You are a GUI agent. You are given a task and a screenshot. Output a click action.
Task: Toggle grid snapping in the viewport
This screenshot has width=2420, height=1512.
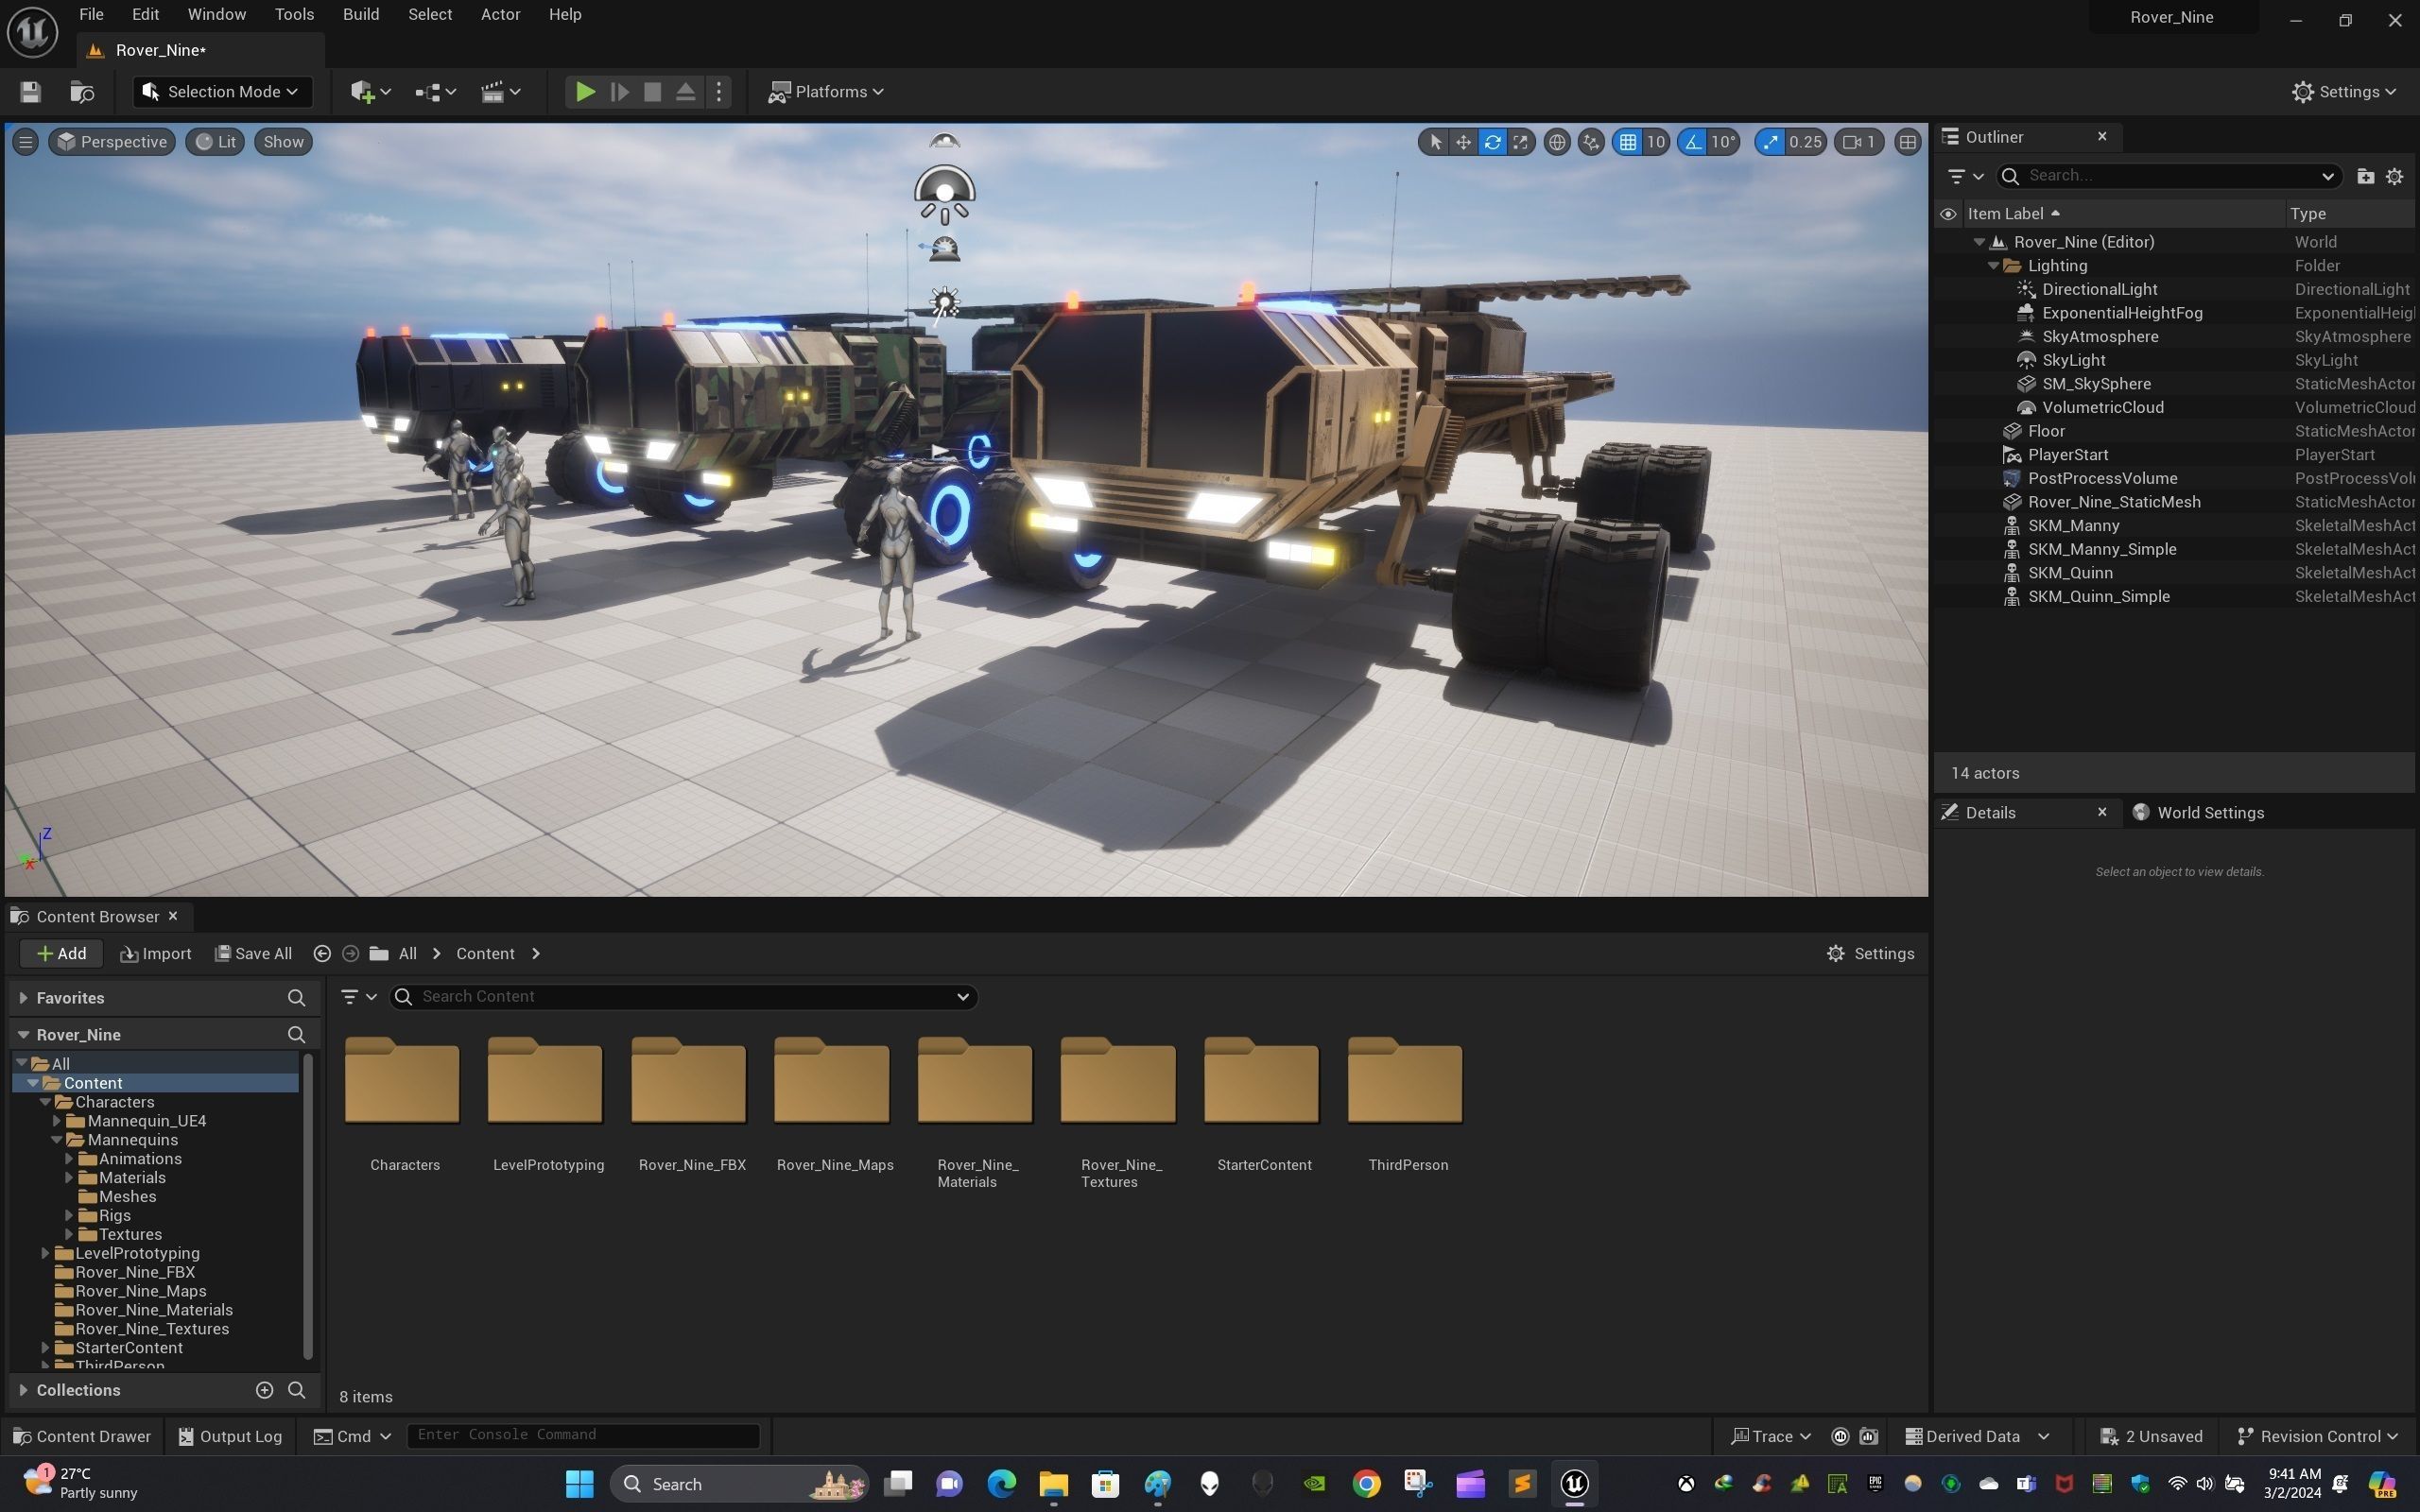pos(1628,142)
